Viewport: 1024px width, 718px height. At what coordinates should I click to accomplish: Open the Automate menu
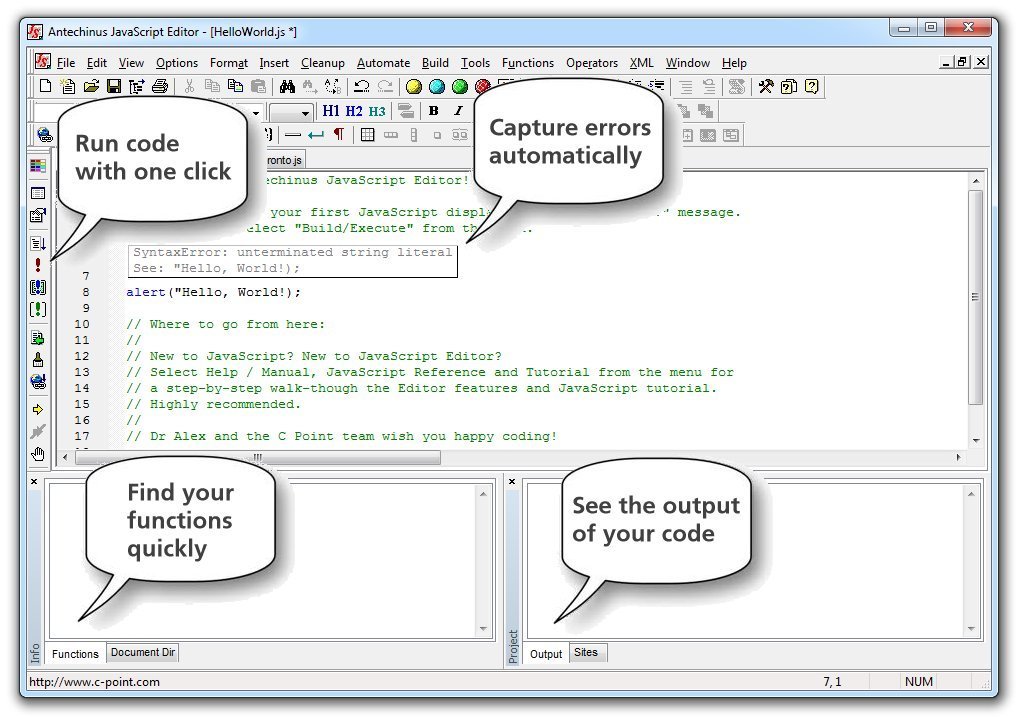pos(383,63)
